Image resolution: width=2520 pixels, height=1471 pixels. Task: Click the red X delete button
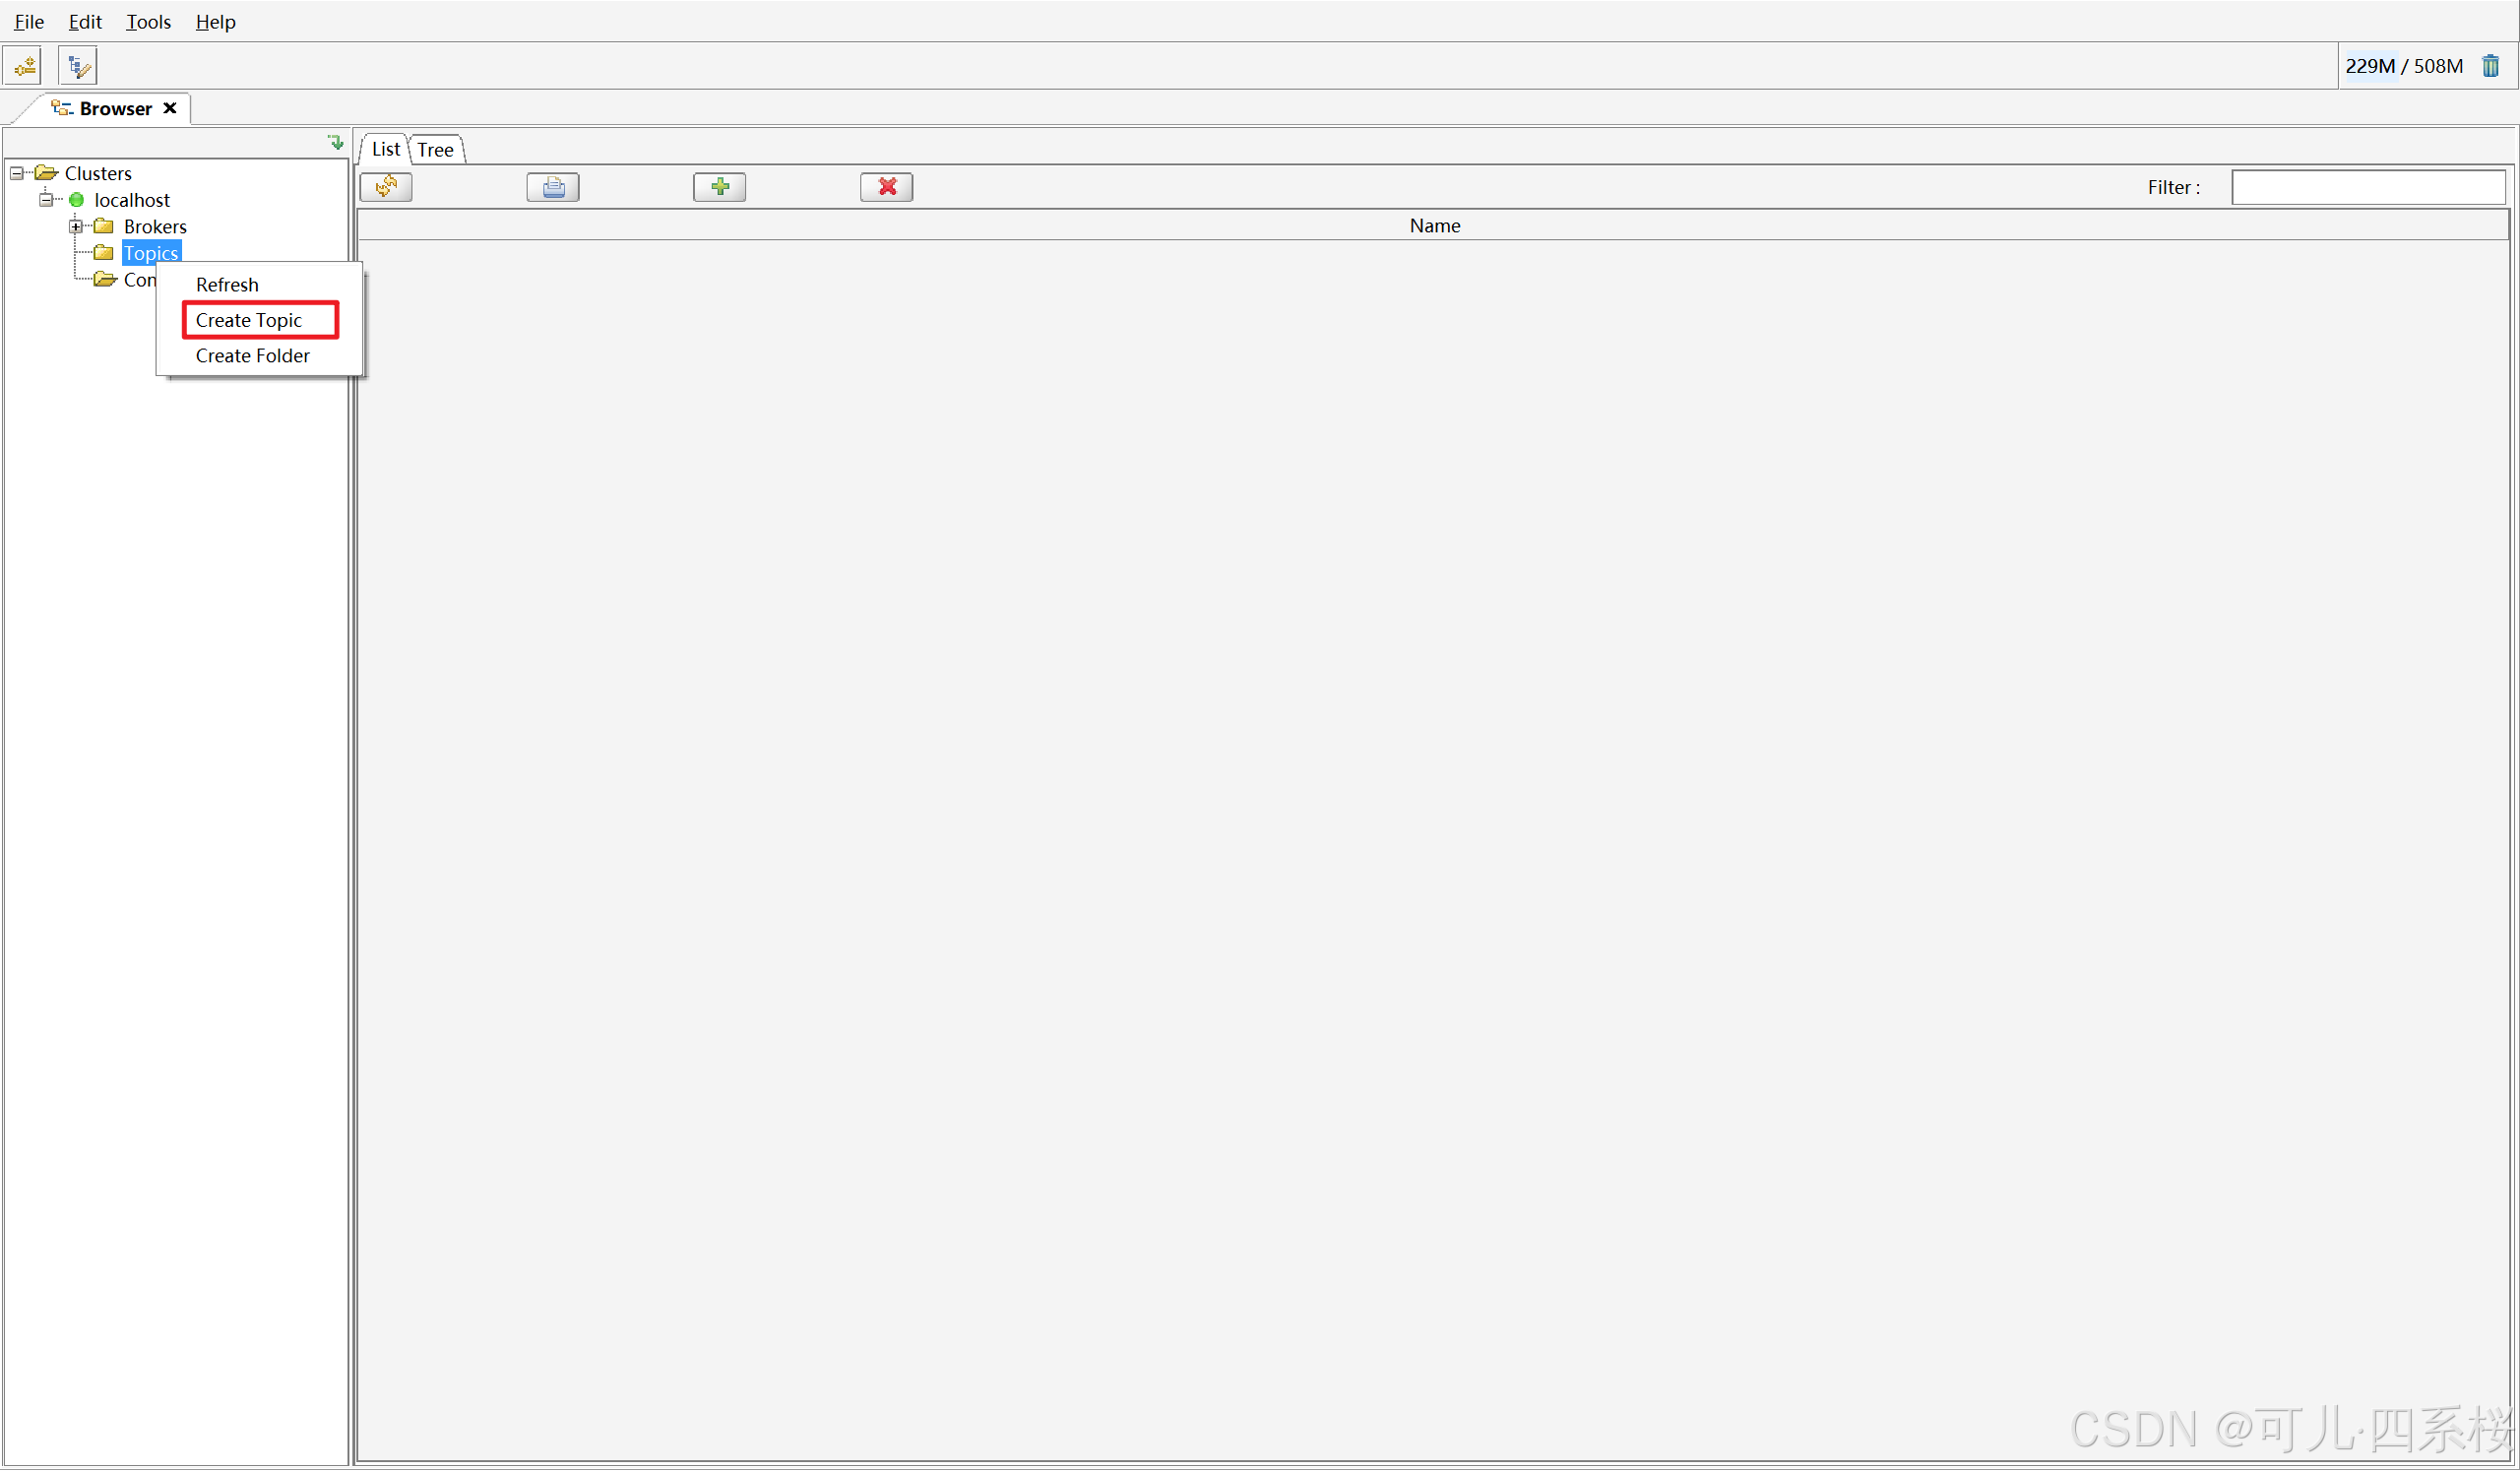pyautogui.click(x=886, y=187)
